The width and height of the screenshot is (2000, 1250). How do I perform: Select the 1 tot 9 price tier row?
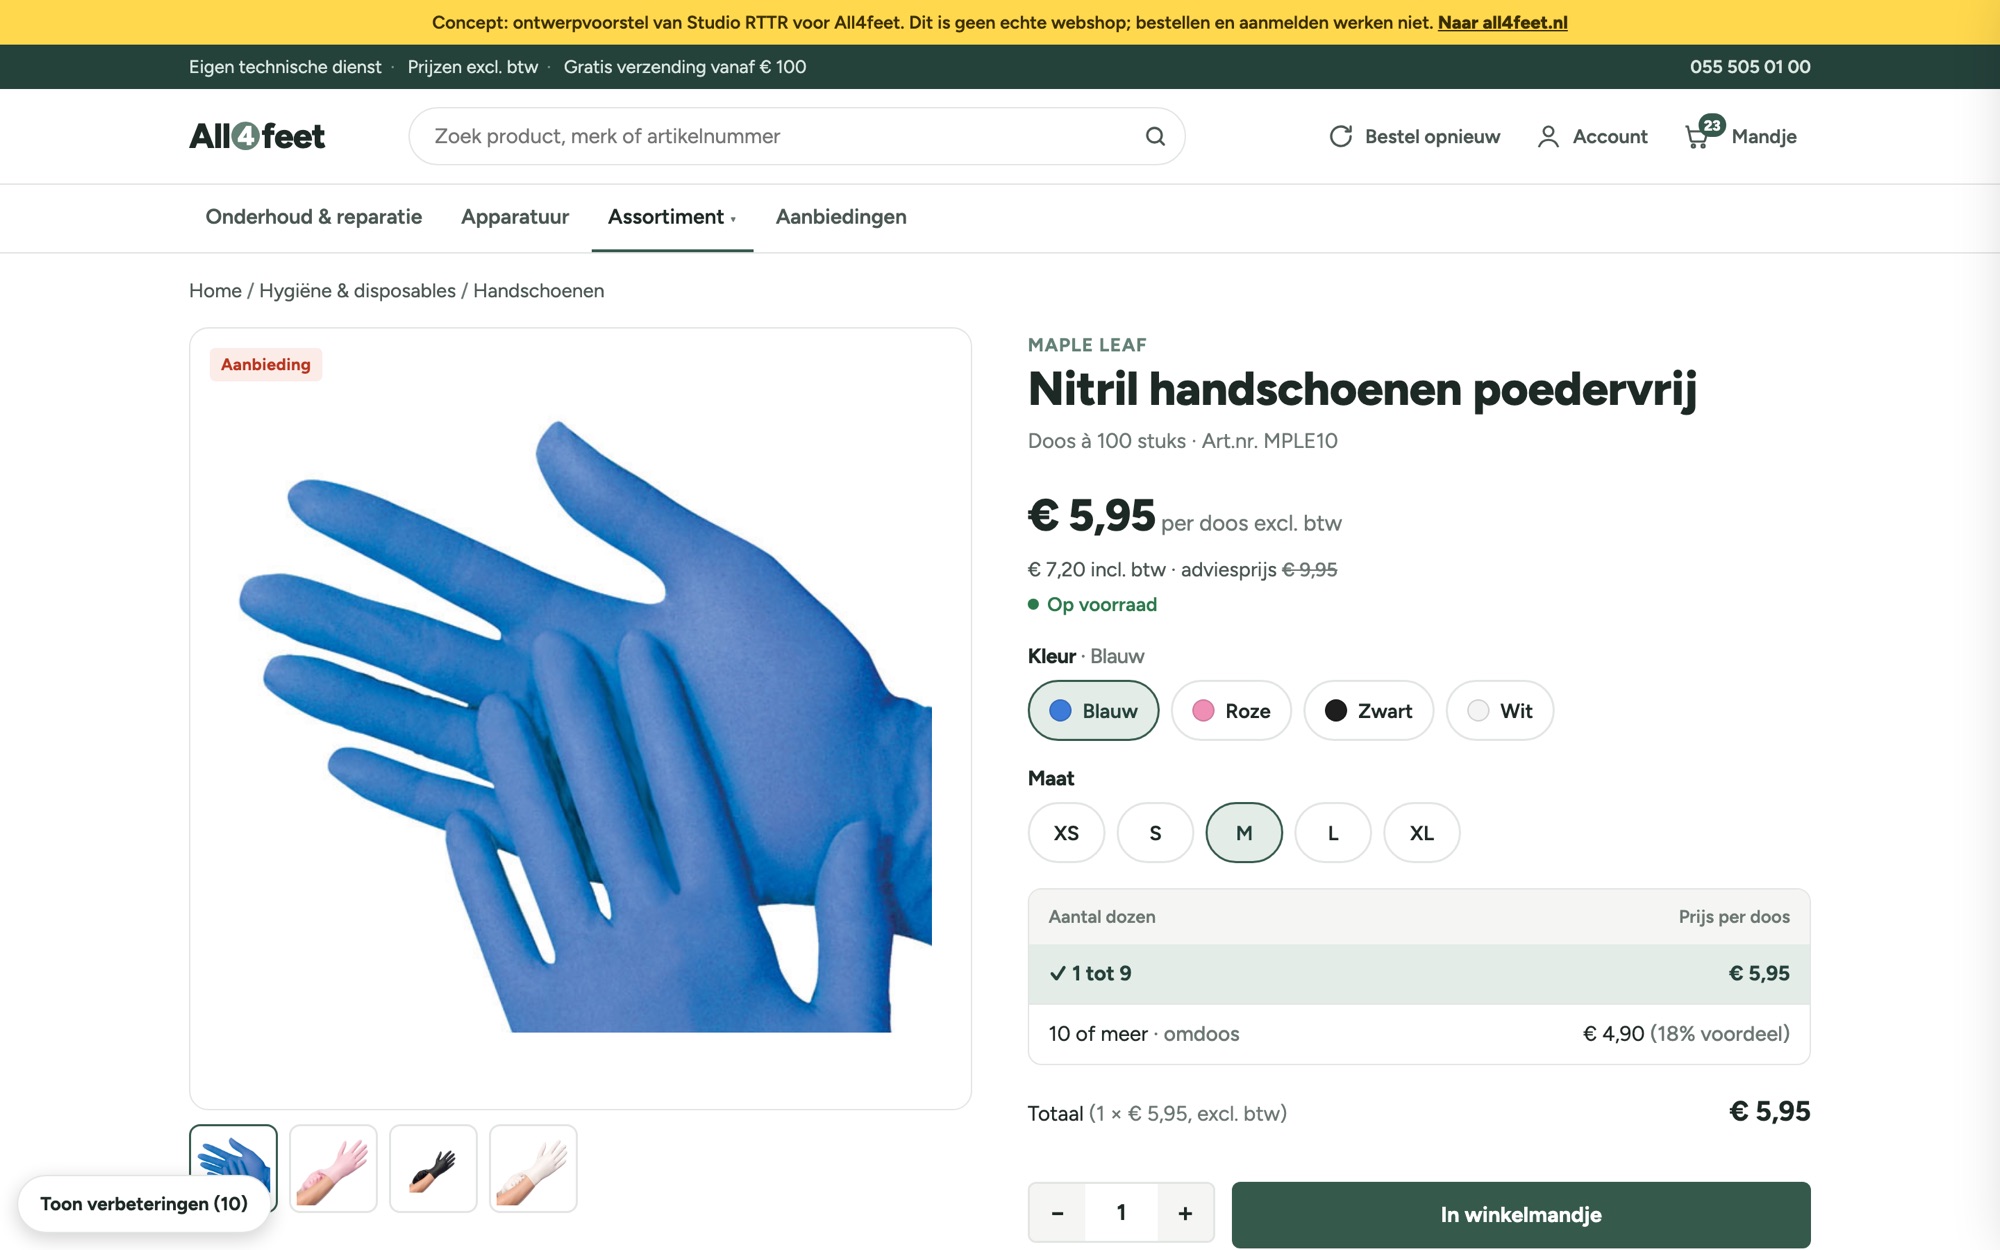click(x=1419, y=973)
